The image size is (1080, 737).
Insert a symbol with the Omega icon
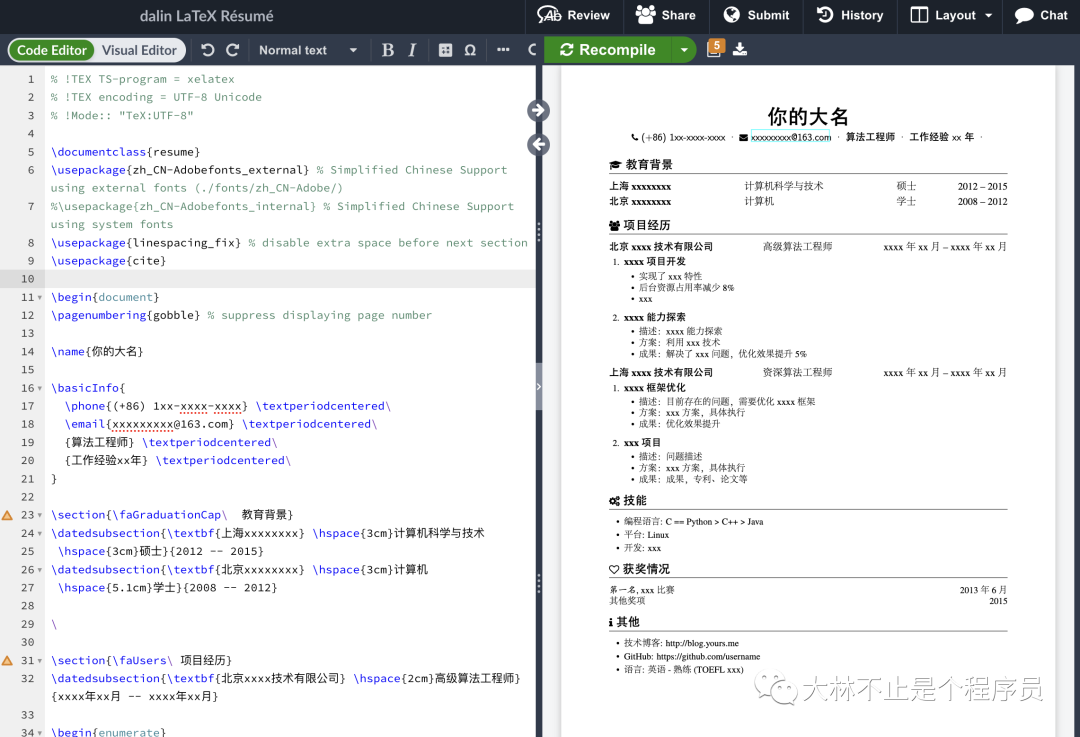click(470, 50)
